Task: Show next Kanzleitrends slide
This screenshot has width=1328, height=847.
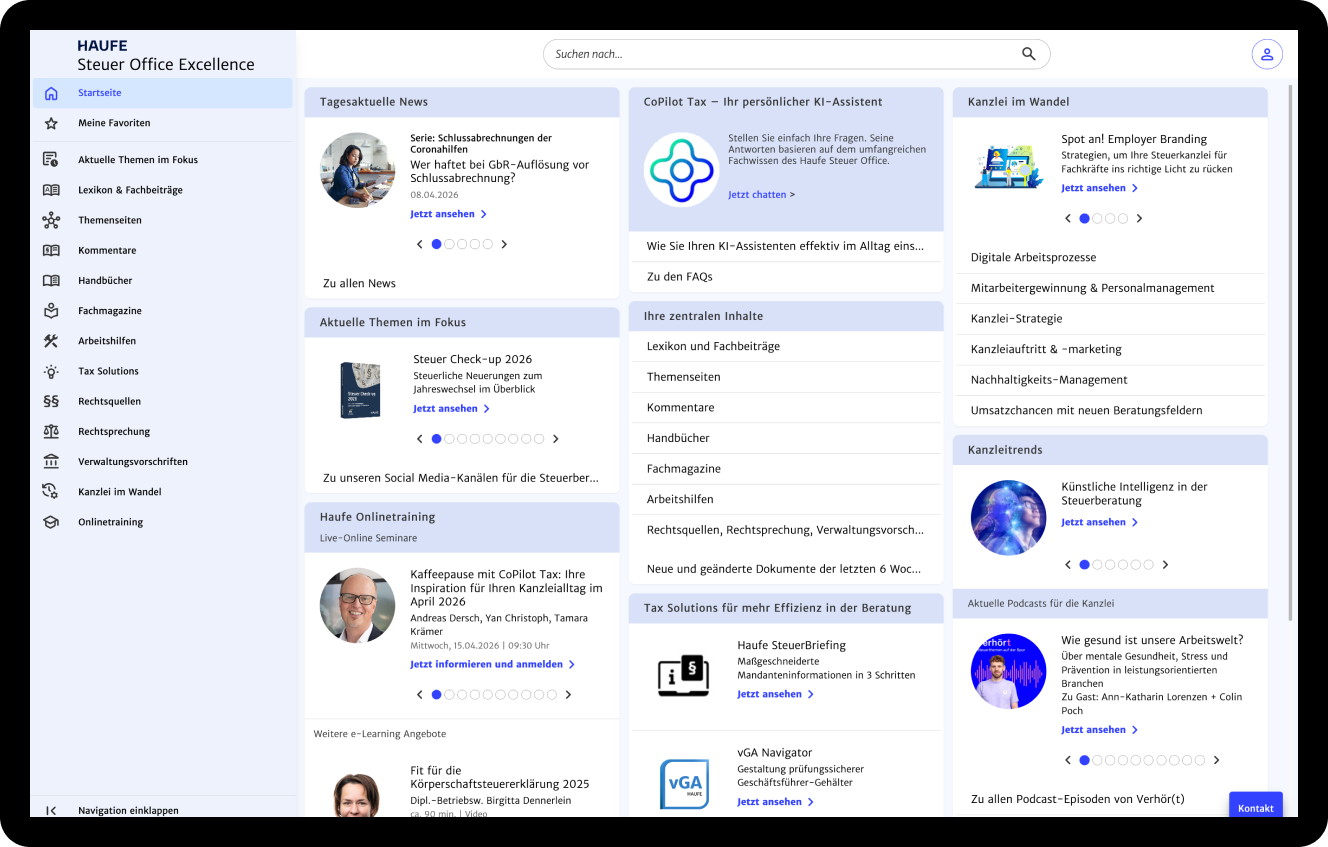Action: pos(1165,565)
